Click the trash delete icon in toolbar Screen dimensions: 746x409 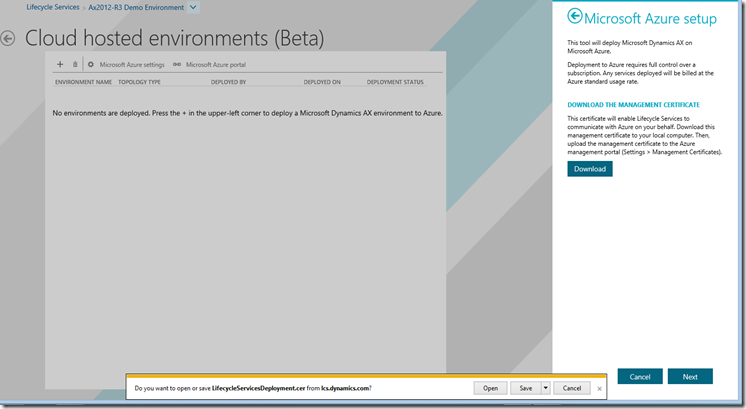point(75,64)
